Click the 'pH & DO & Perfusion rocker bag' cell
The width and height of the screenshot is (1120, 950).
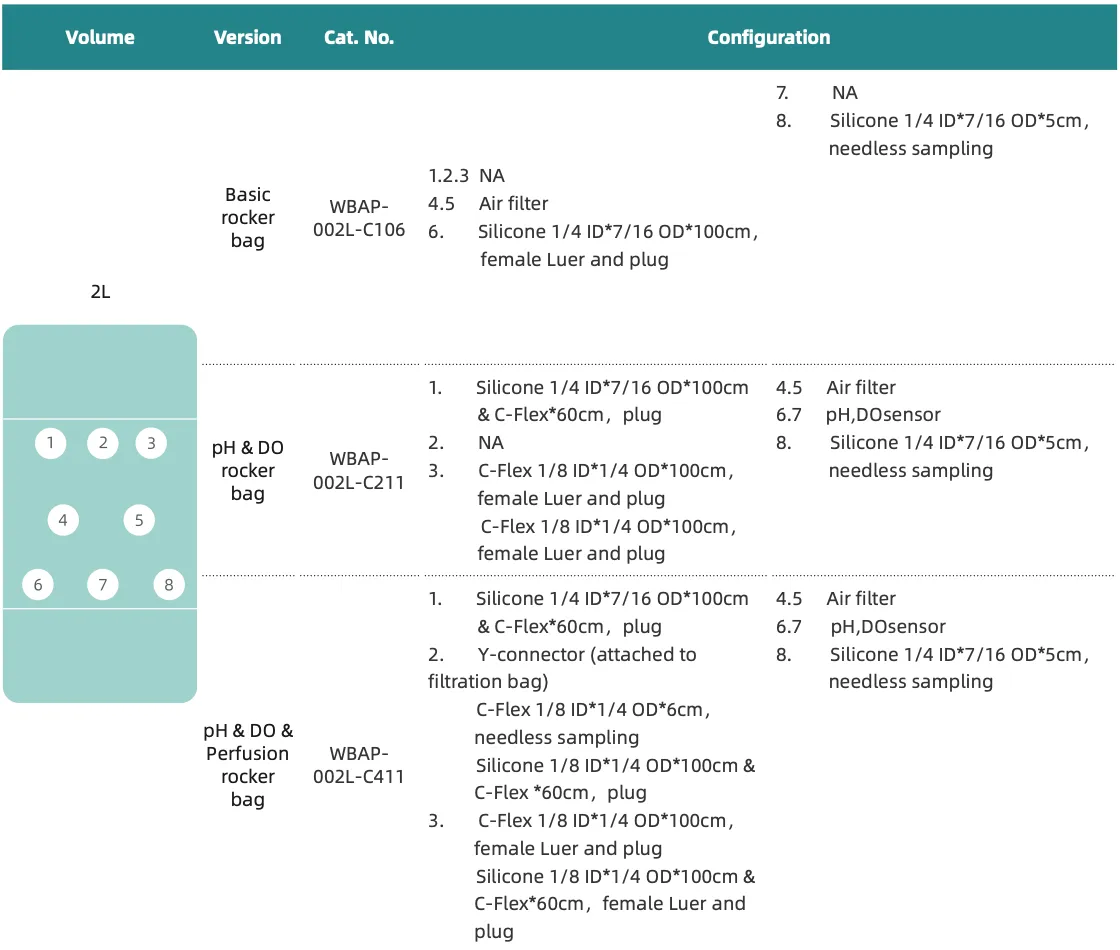click(x=248, y=765)
